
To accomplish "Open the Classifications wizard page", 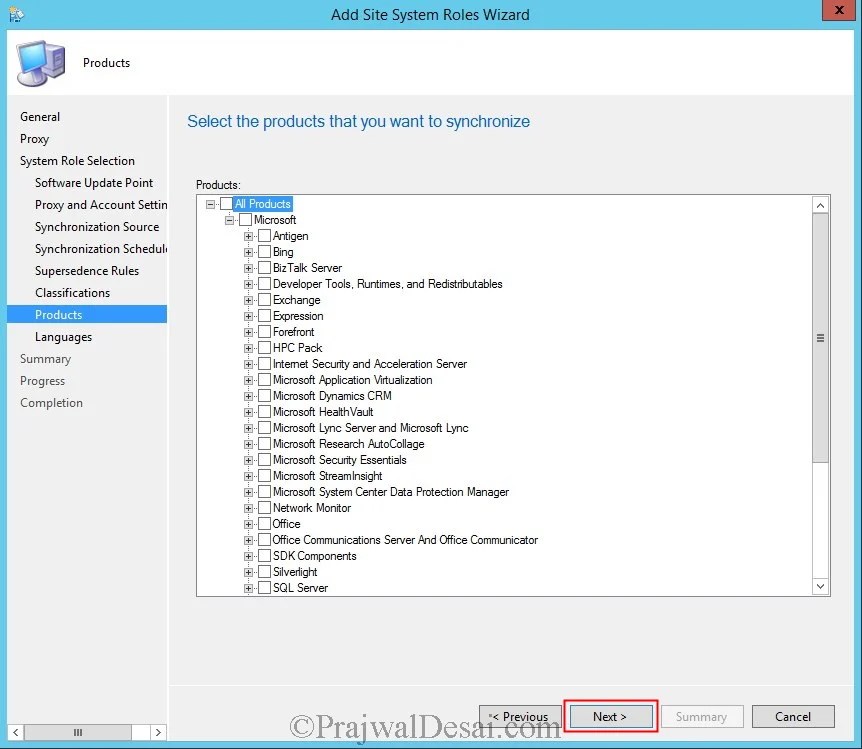I will click(72, 292).
